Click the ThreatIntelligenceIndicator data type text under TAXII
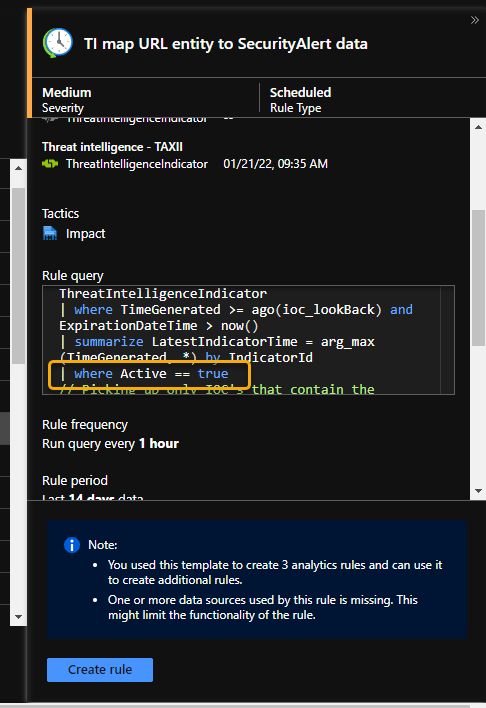The height and width of the screenshot is (708, 486). coord(137,164)
